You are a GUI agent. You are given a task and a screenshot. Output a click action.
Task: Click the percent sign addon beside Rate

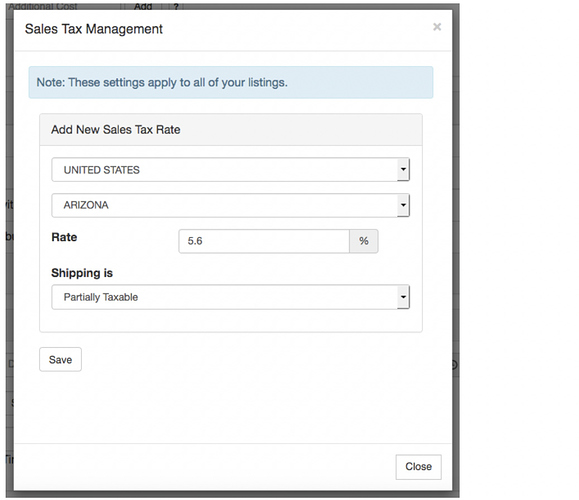[364, 241]
